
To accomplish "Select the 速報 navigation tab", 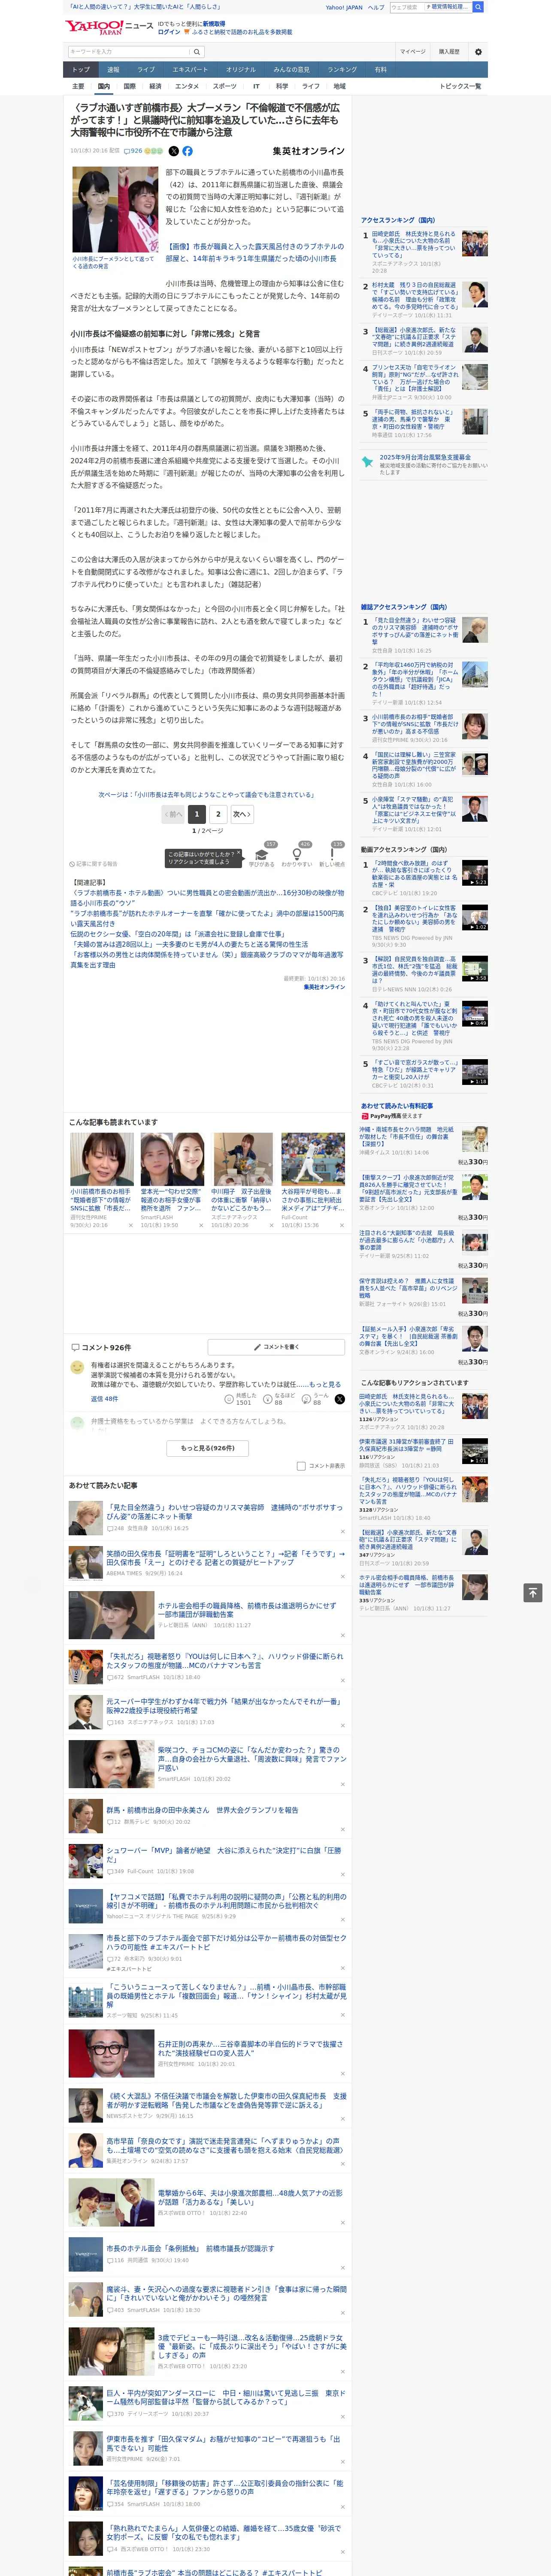I will pyautogui.click(x=113, y=70).
